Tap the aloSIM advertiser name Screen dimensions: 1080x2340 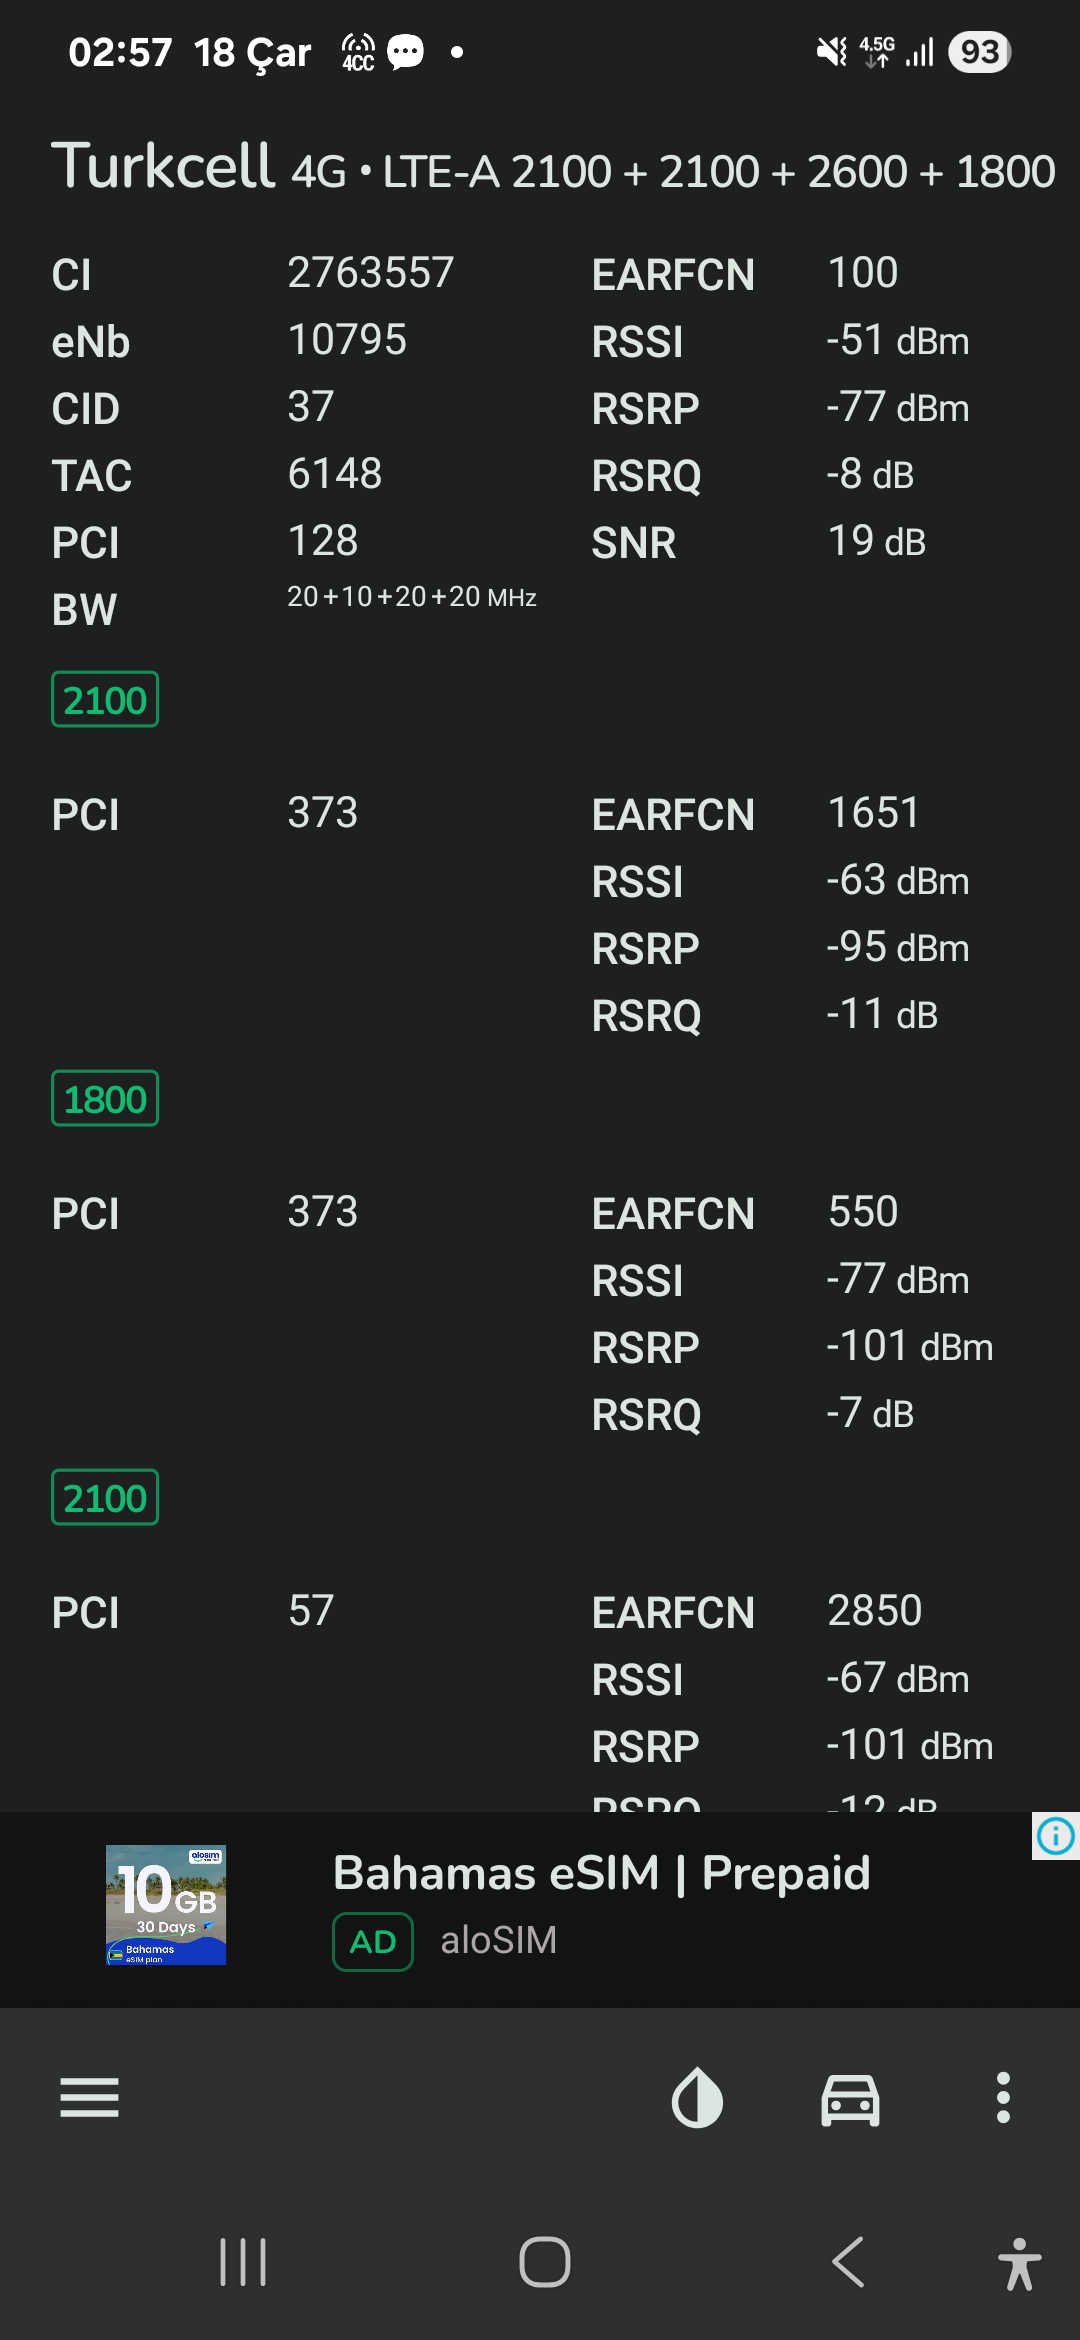coord(498,1940)
